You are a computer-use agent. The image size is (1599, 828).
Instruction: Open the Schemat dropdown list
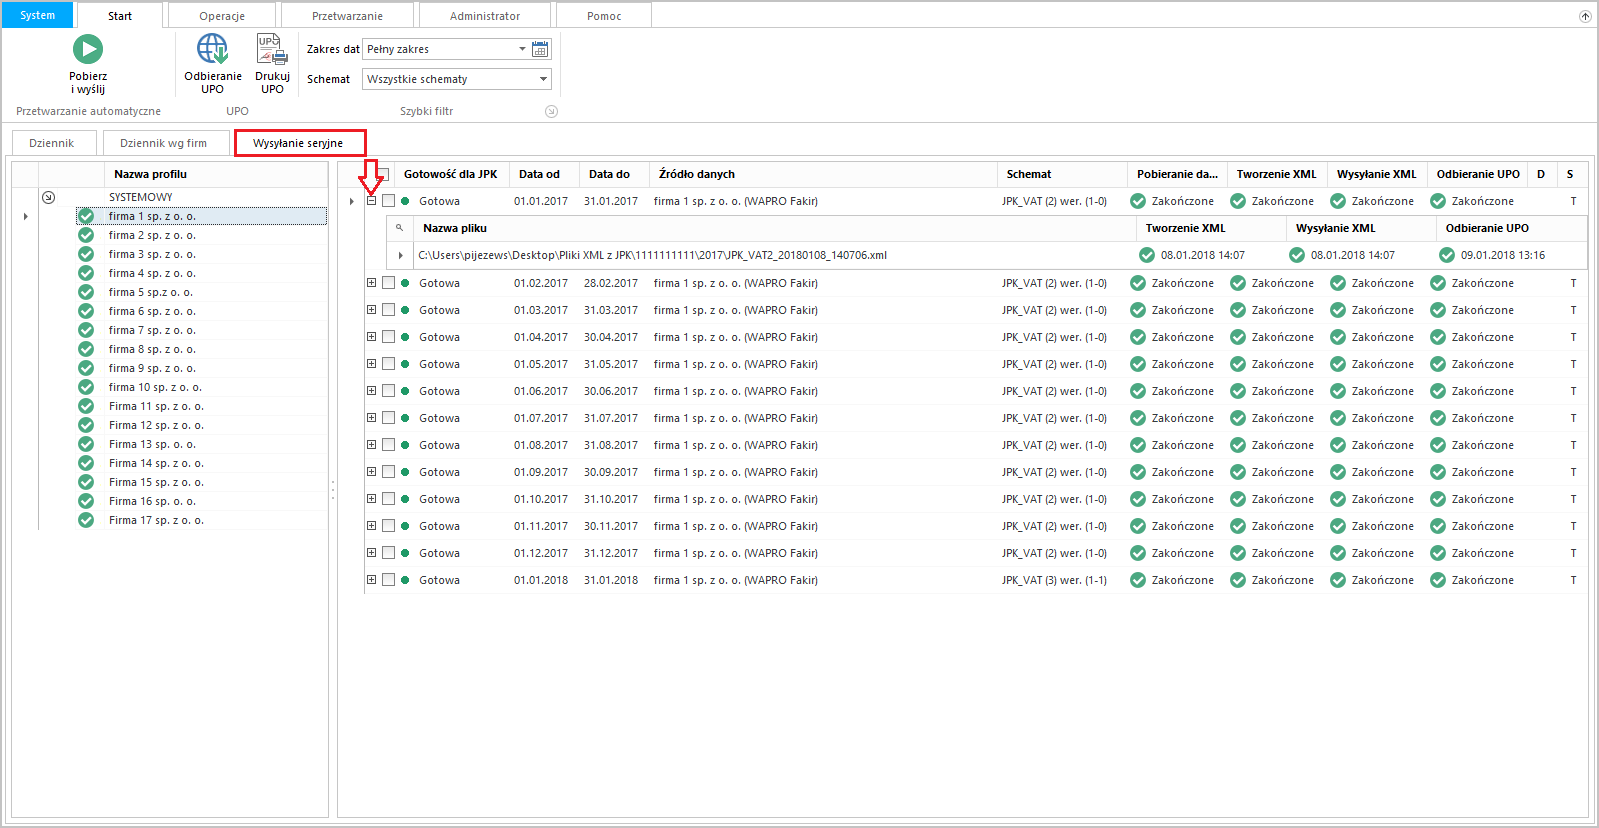coord(543,79)
